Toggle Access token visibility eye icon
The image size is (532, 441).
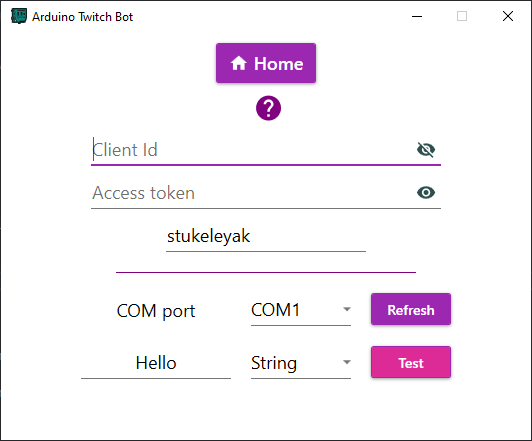click(x=426, y=193)
